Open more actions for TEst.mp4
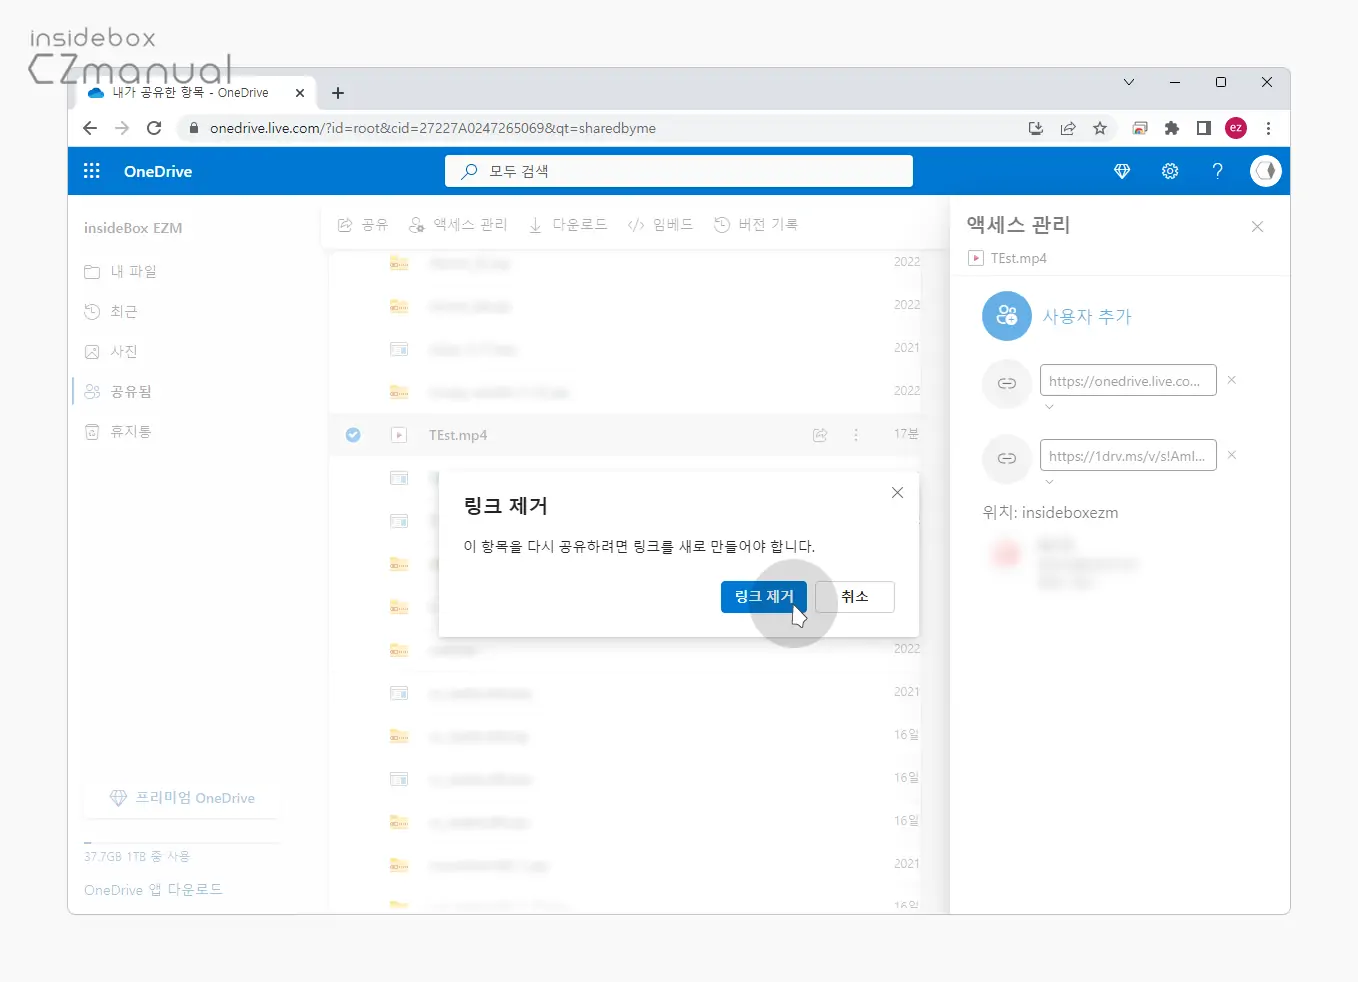 tap(856, 435)
